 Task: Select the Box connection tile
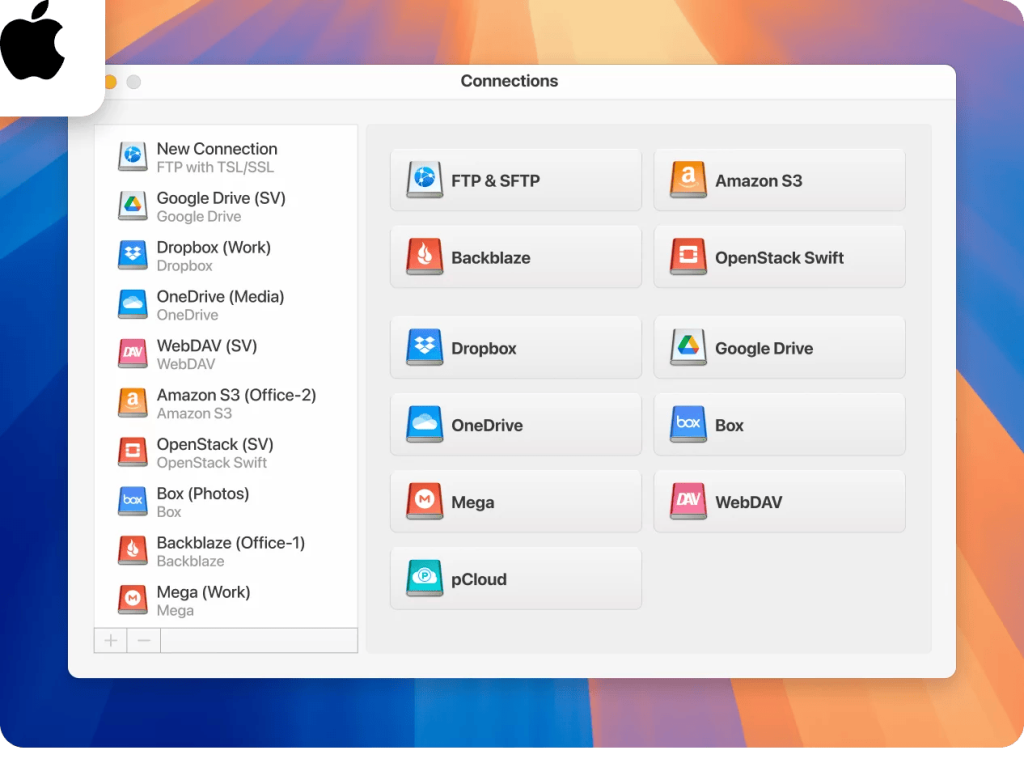point(780,424)
